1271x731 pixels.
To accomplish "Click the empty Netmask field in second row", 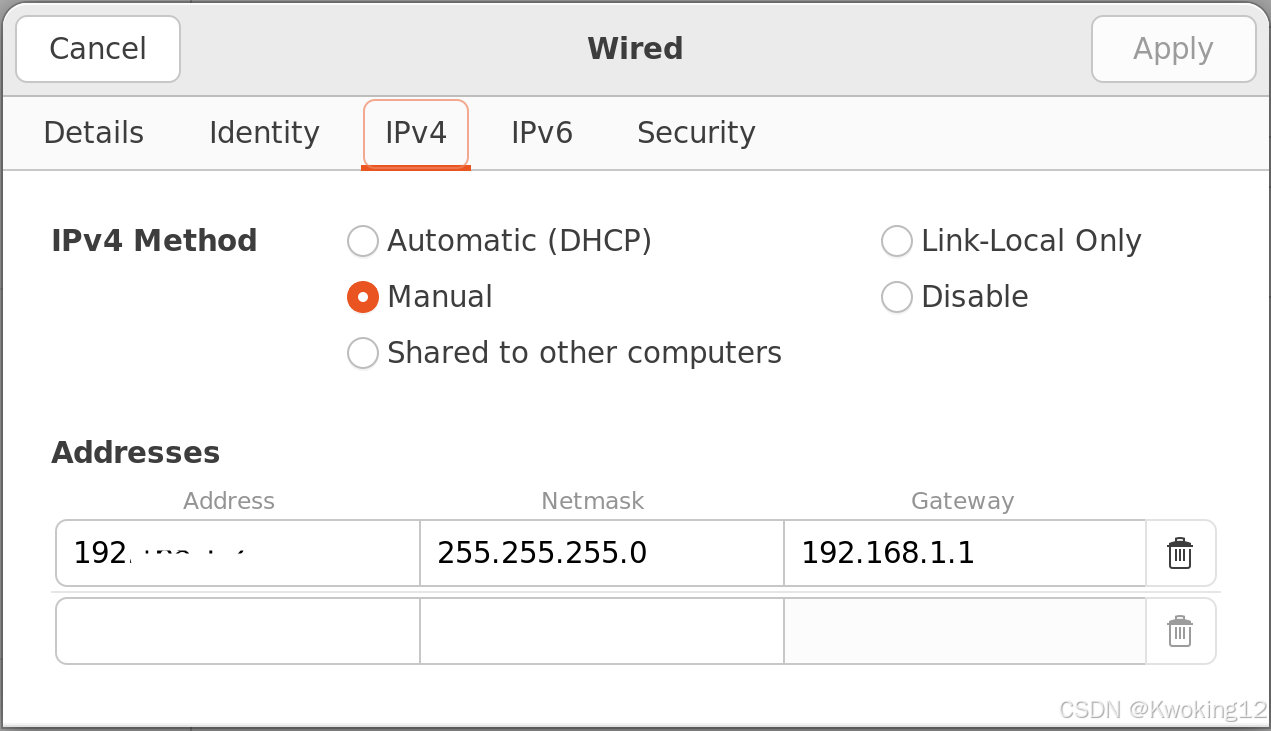I will pyautogui.click(x=602, y=631).
